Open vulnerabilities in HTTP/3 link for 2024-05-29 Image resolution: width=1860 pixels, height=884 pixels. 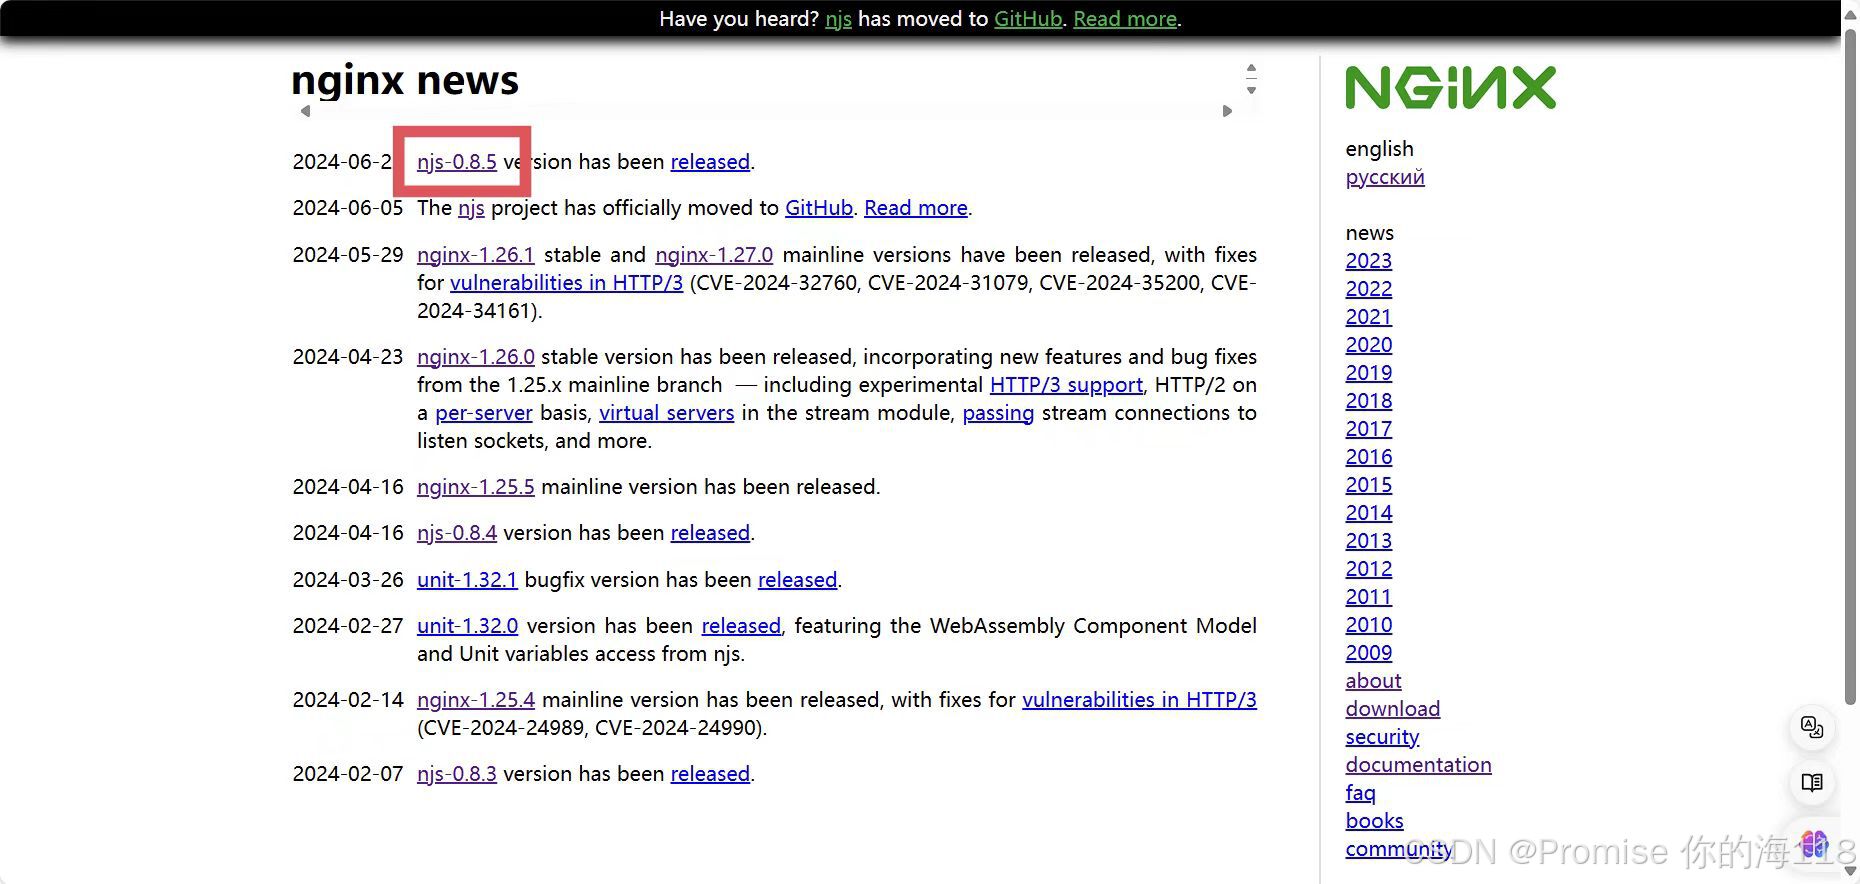click(566, 283)
